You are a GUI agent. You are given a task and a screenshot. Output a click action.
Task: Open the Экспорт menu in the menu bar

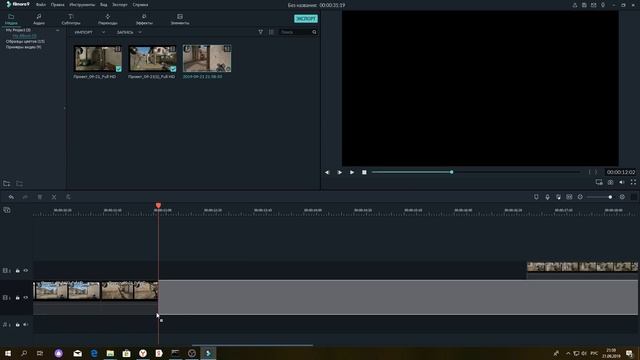point(120,5)
